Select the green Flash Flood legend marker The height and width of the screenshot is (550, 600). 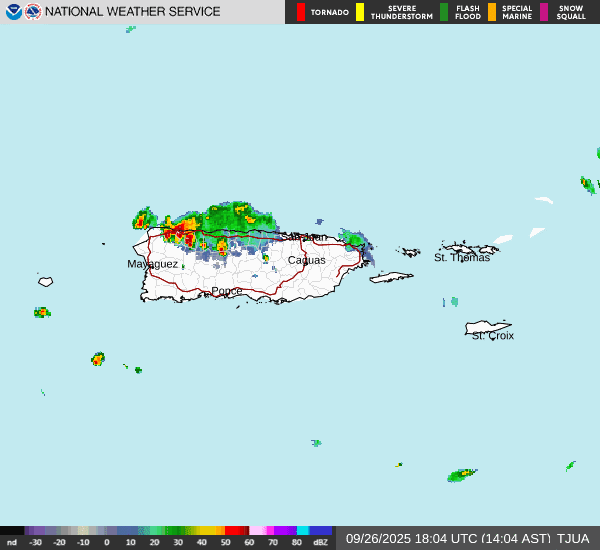444,12
